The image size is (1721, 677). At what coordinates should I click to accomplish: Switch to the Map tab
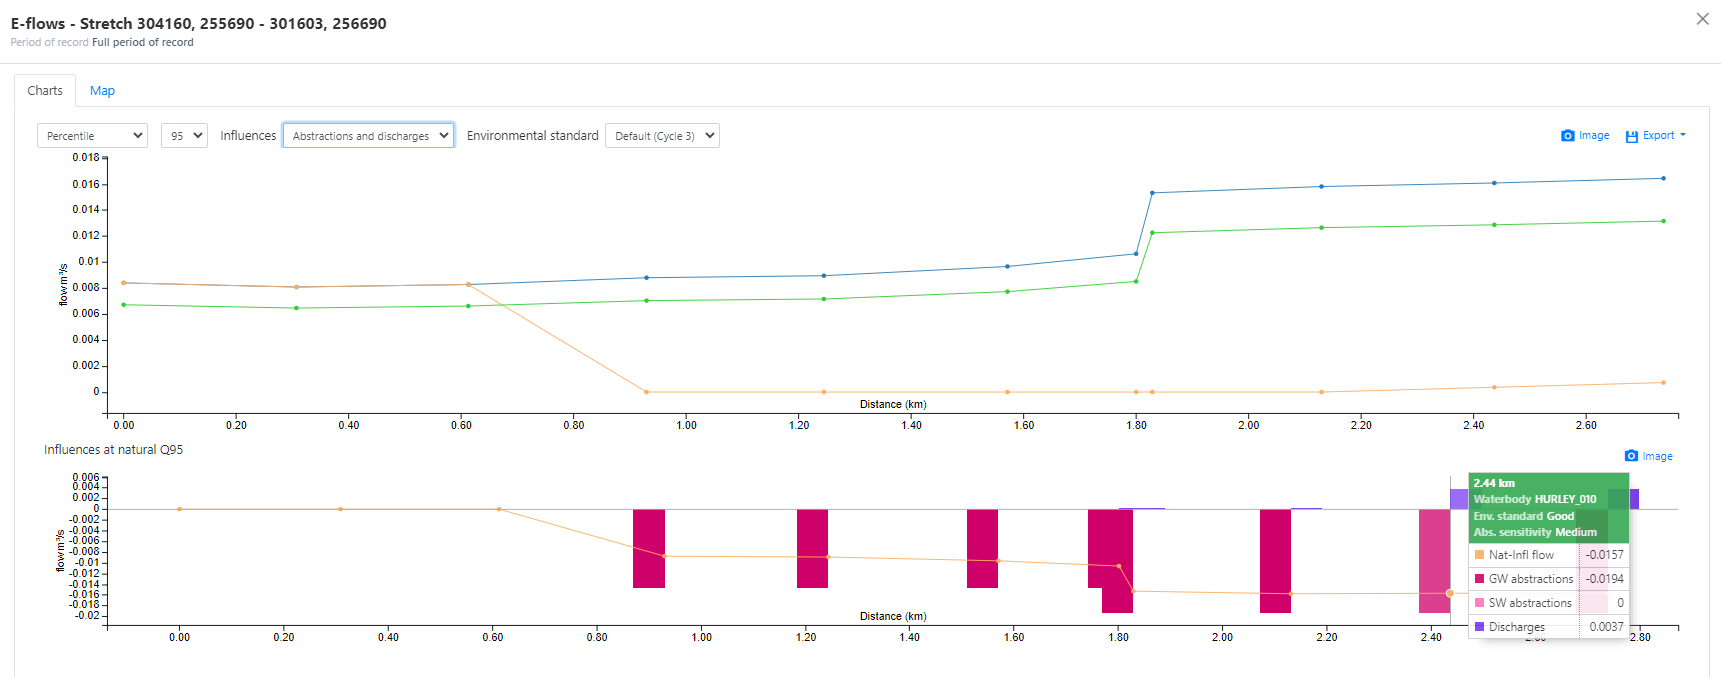[x=102, y=91]
